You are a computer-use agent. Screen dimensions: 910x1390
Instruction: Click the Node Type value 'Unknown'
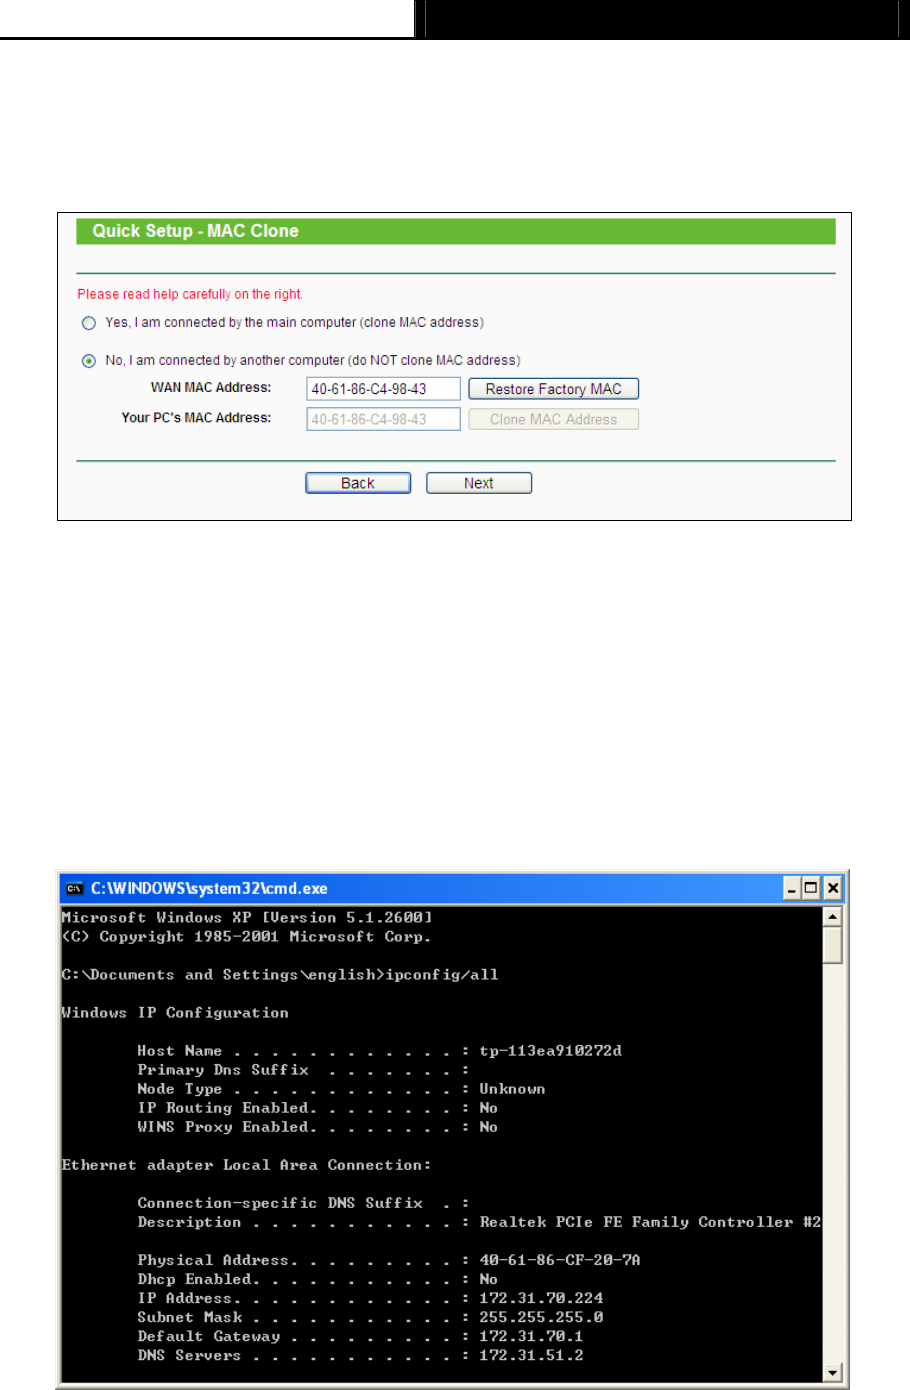[512, 1089]
